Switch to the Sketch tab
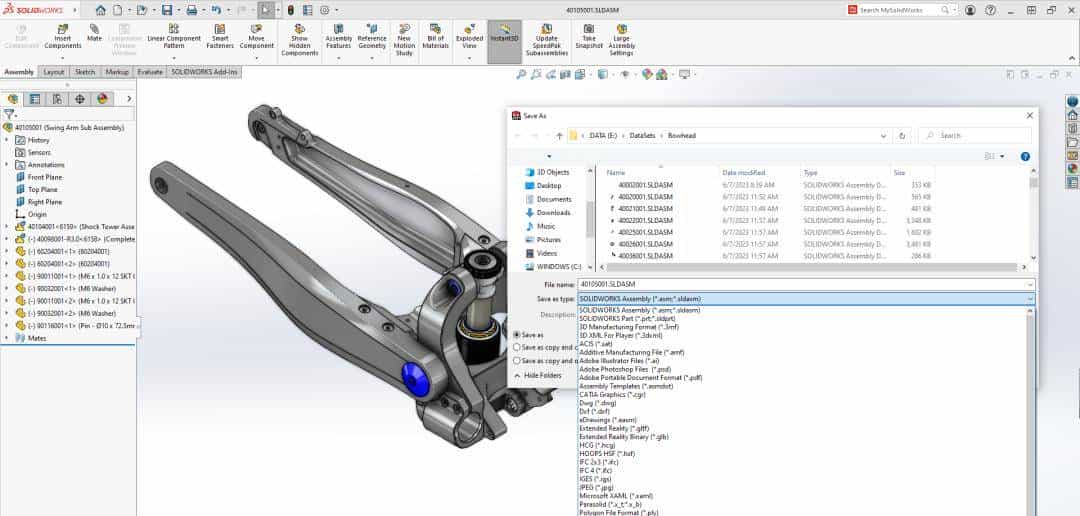Image resolution: width=1080 pixels, height=516 pixels. pyautogui.click(x=85, y=72)
